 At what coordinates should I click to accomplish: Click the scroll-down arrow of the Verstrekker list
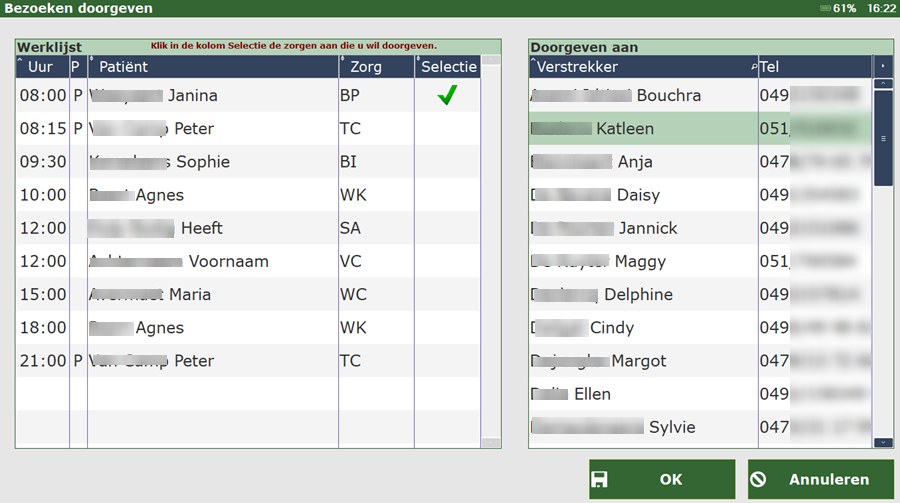click(883, 442)
